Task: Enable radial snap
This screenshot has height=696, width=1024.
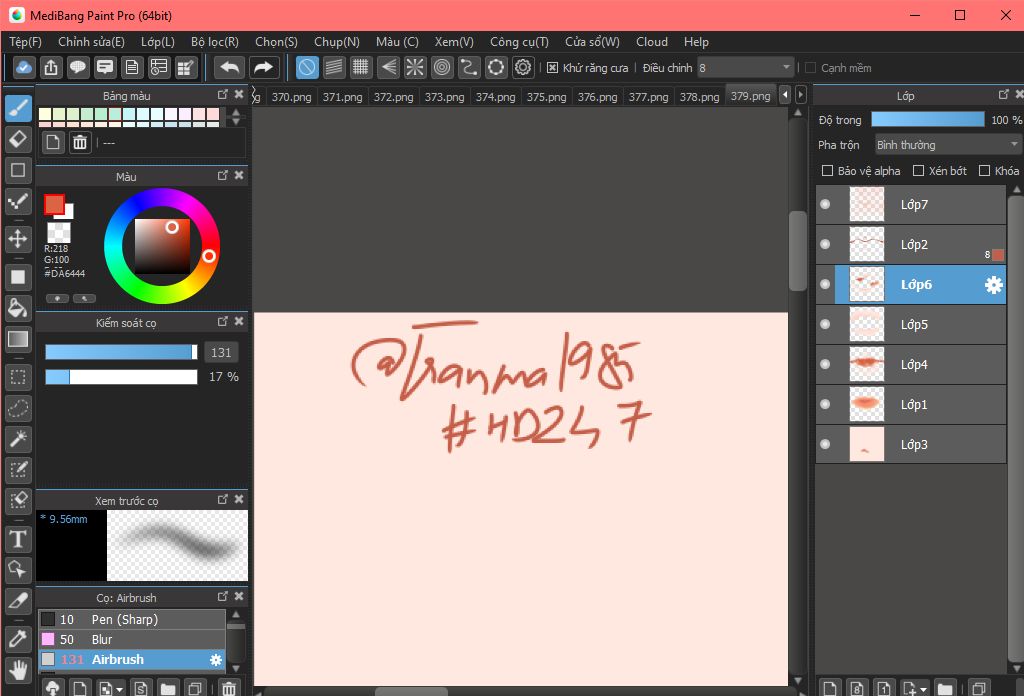Action: [415, 67]
